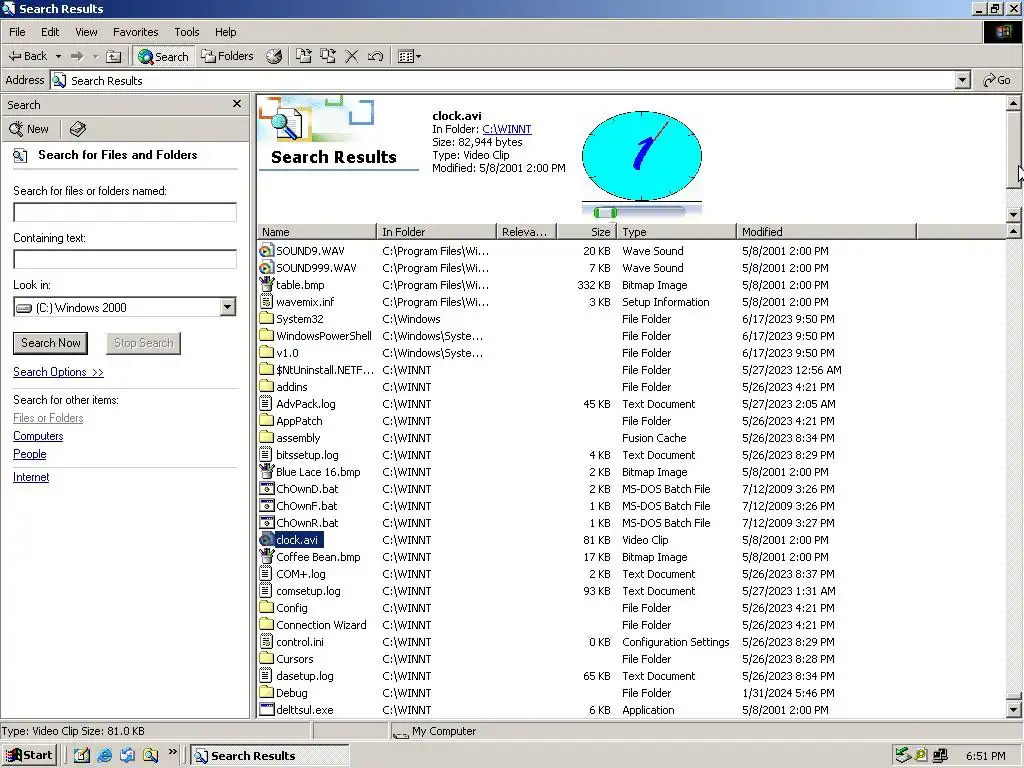This screenshot has height=768, width=1024.
Task: Select the AdvPack.log file icon
Action: coord(266,404)
